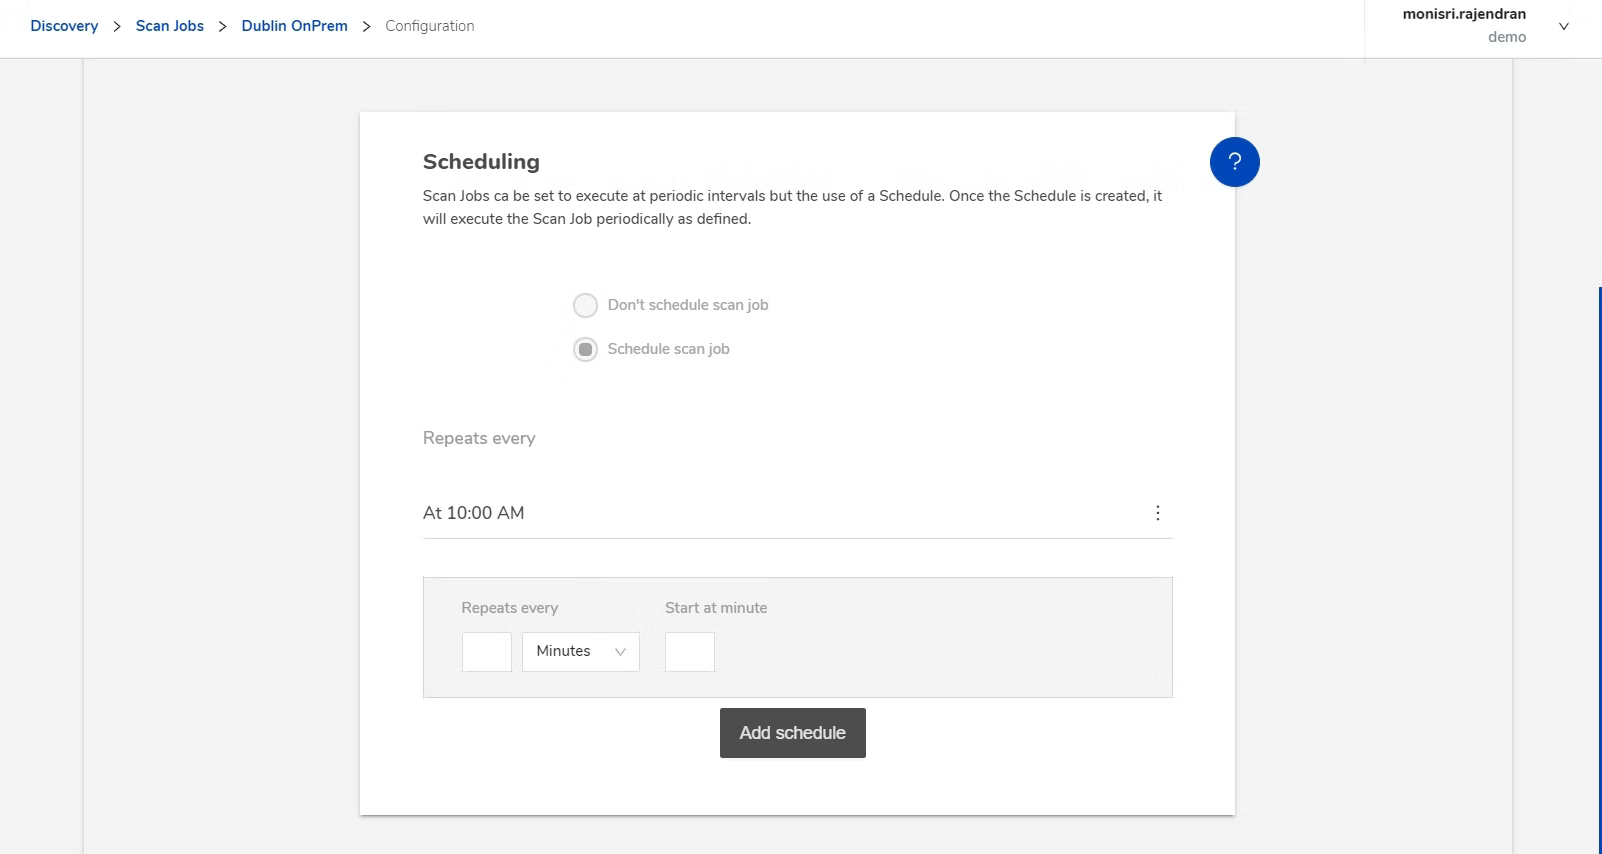The width and height of the screenshot is (1602, 854).
Task: Select Schedule scan job radio button
Action: click(585, 349)
